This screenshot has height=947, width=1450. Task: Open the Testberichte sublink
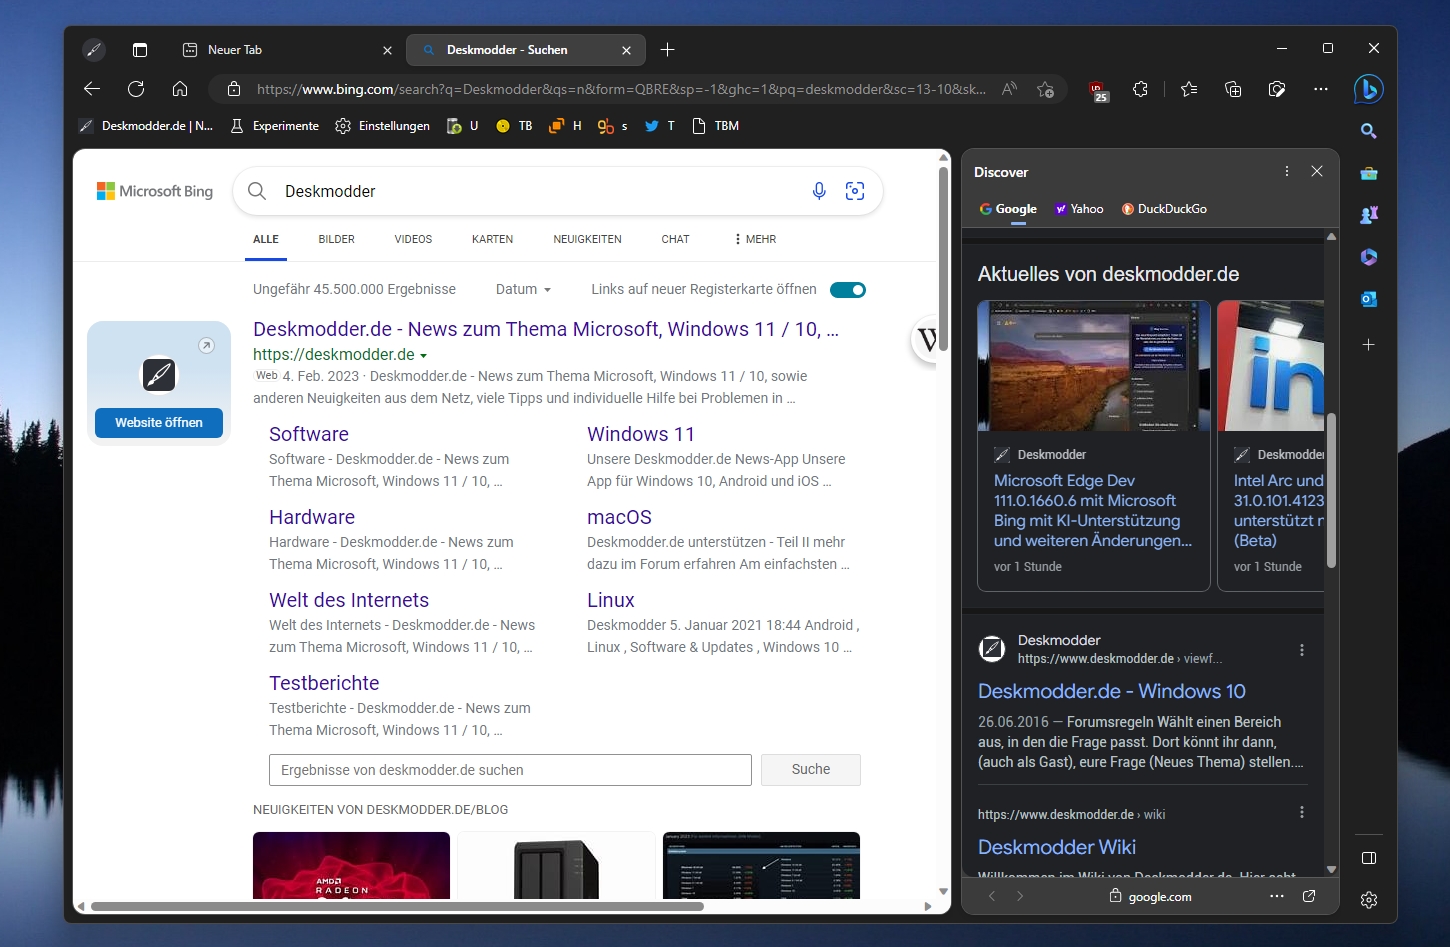point(324,683)
